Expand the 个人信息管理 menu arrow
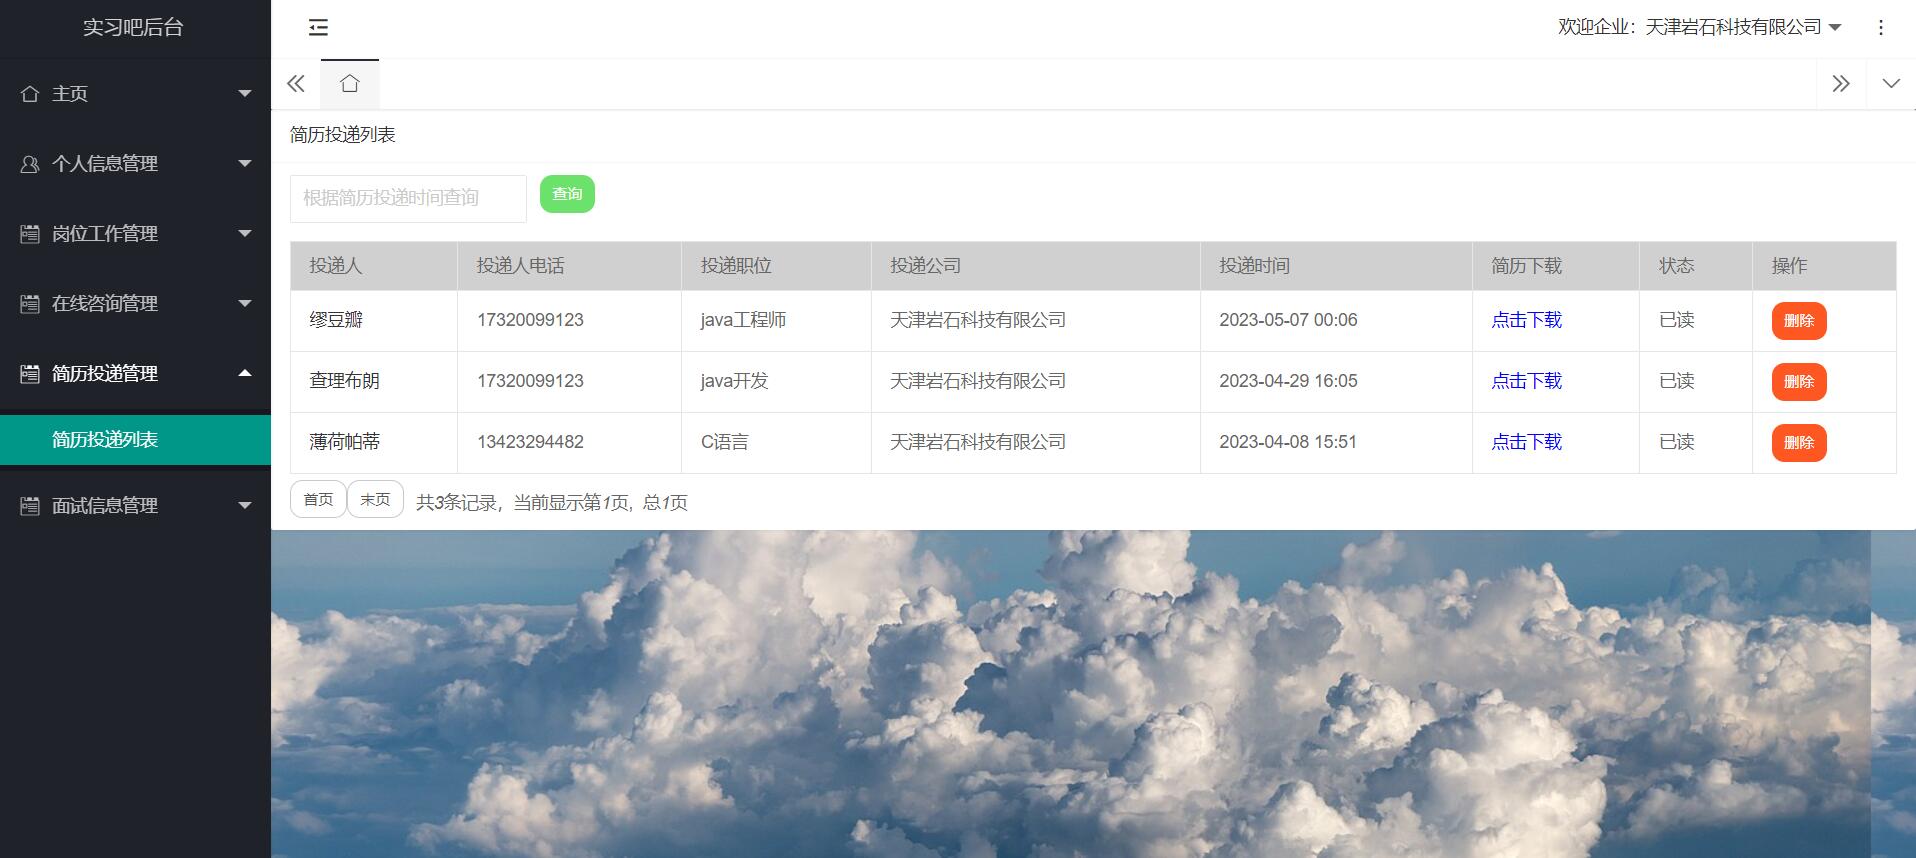This screenshot has width=1916, height=858. tap(245, 163)
